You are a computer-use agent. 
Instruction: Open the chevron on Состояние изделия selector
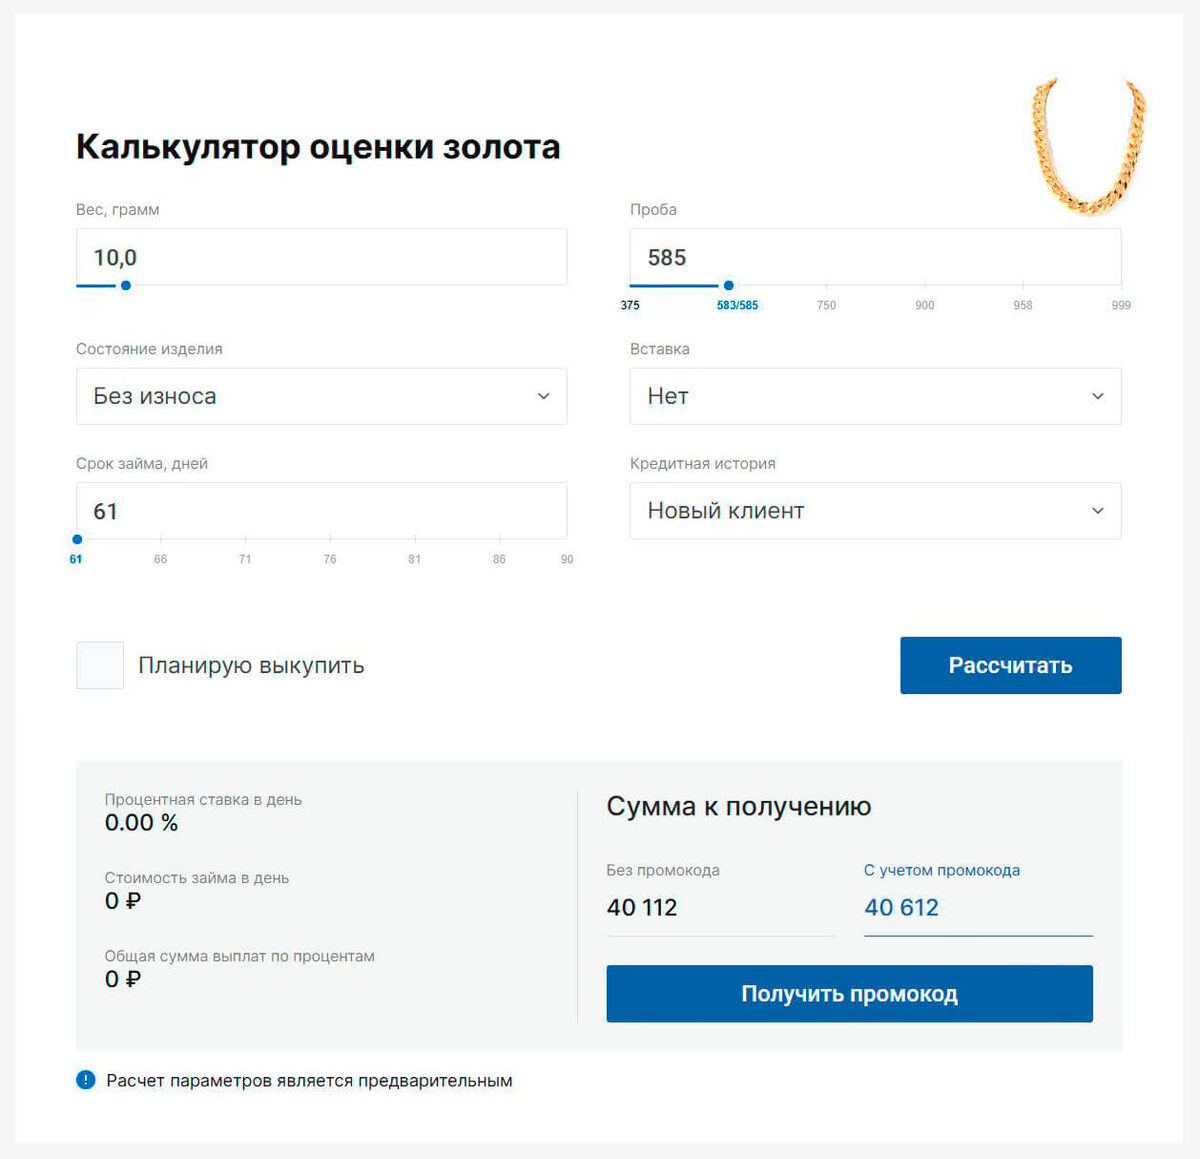pyautogui.click(x=543, y=396)
